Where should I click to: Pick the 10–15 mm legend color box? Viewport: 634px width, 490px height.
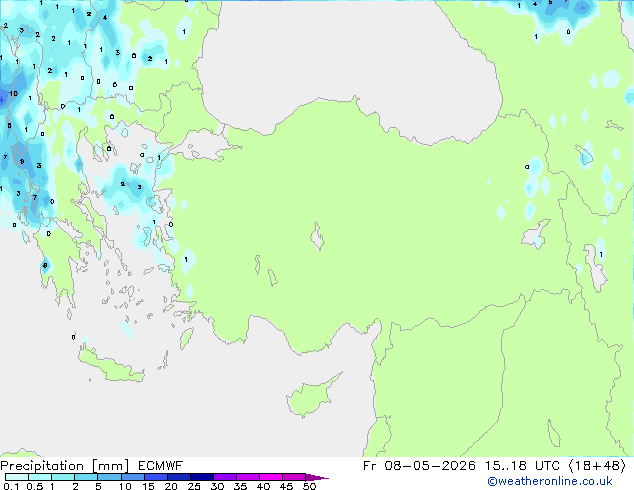coord(132,477)
